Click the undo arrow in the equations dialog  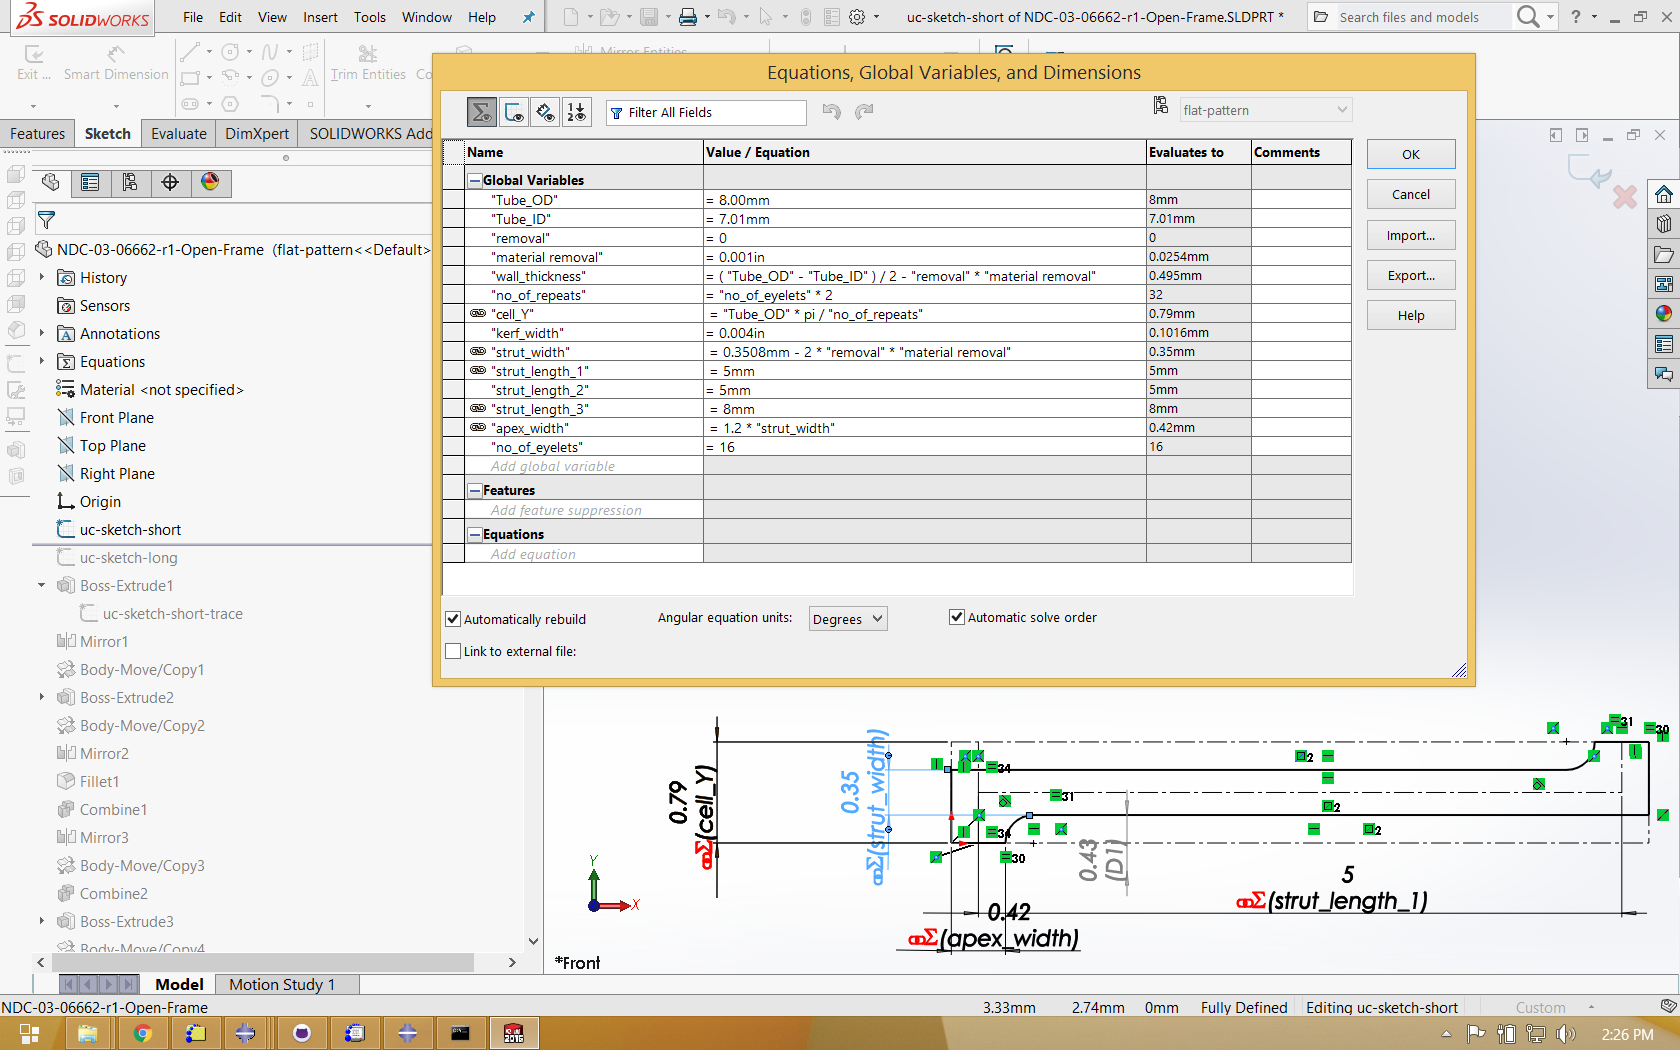coord(831,111)
